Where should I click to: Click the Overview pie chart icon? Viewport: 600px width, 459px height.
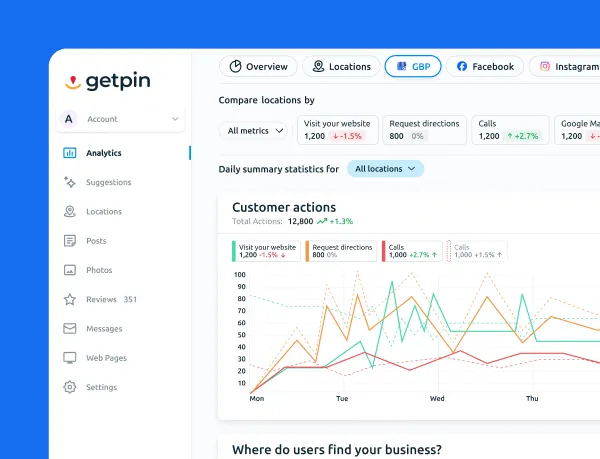(235, 67)
